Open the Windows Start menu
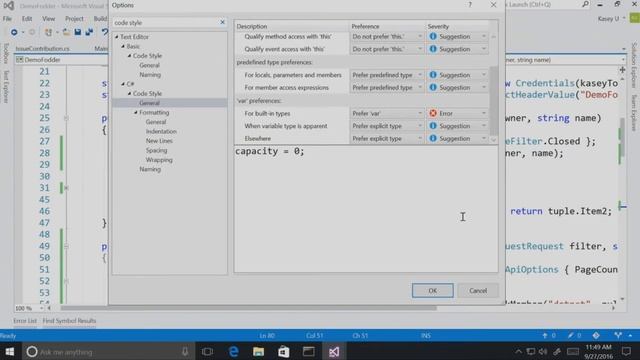640x360 pixels. 9,351
